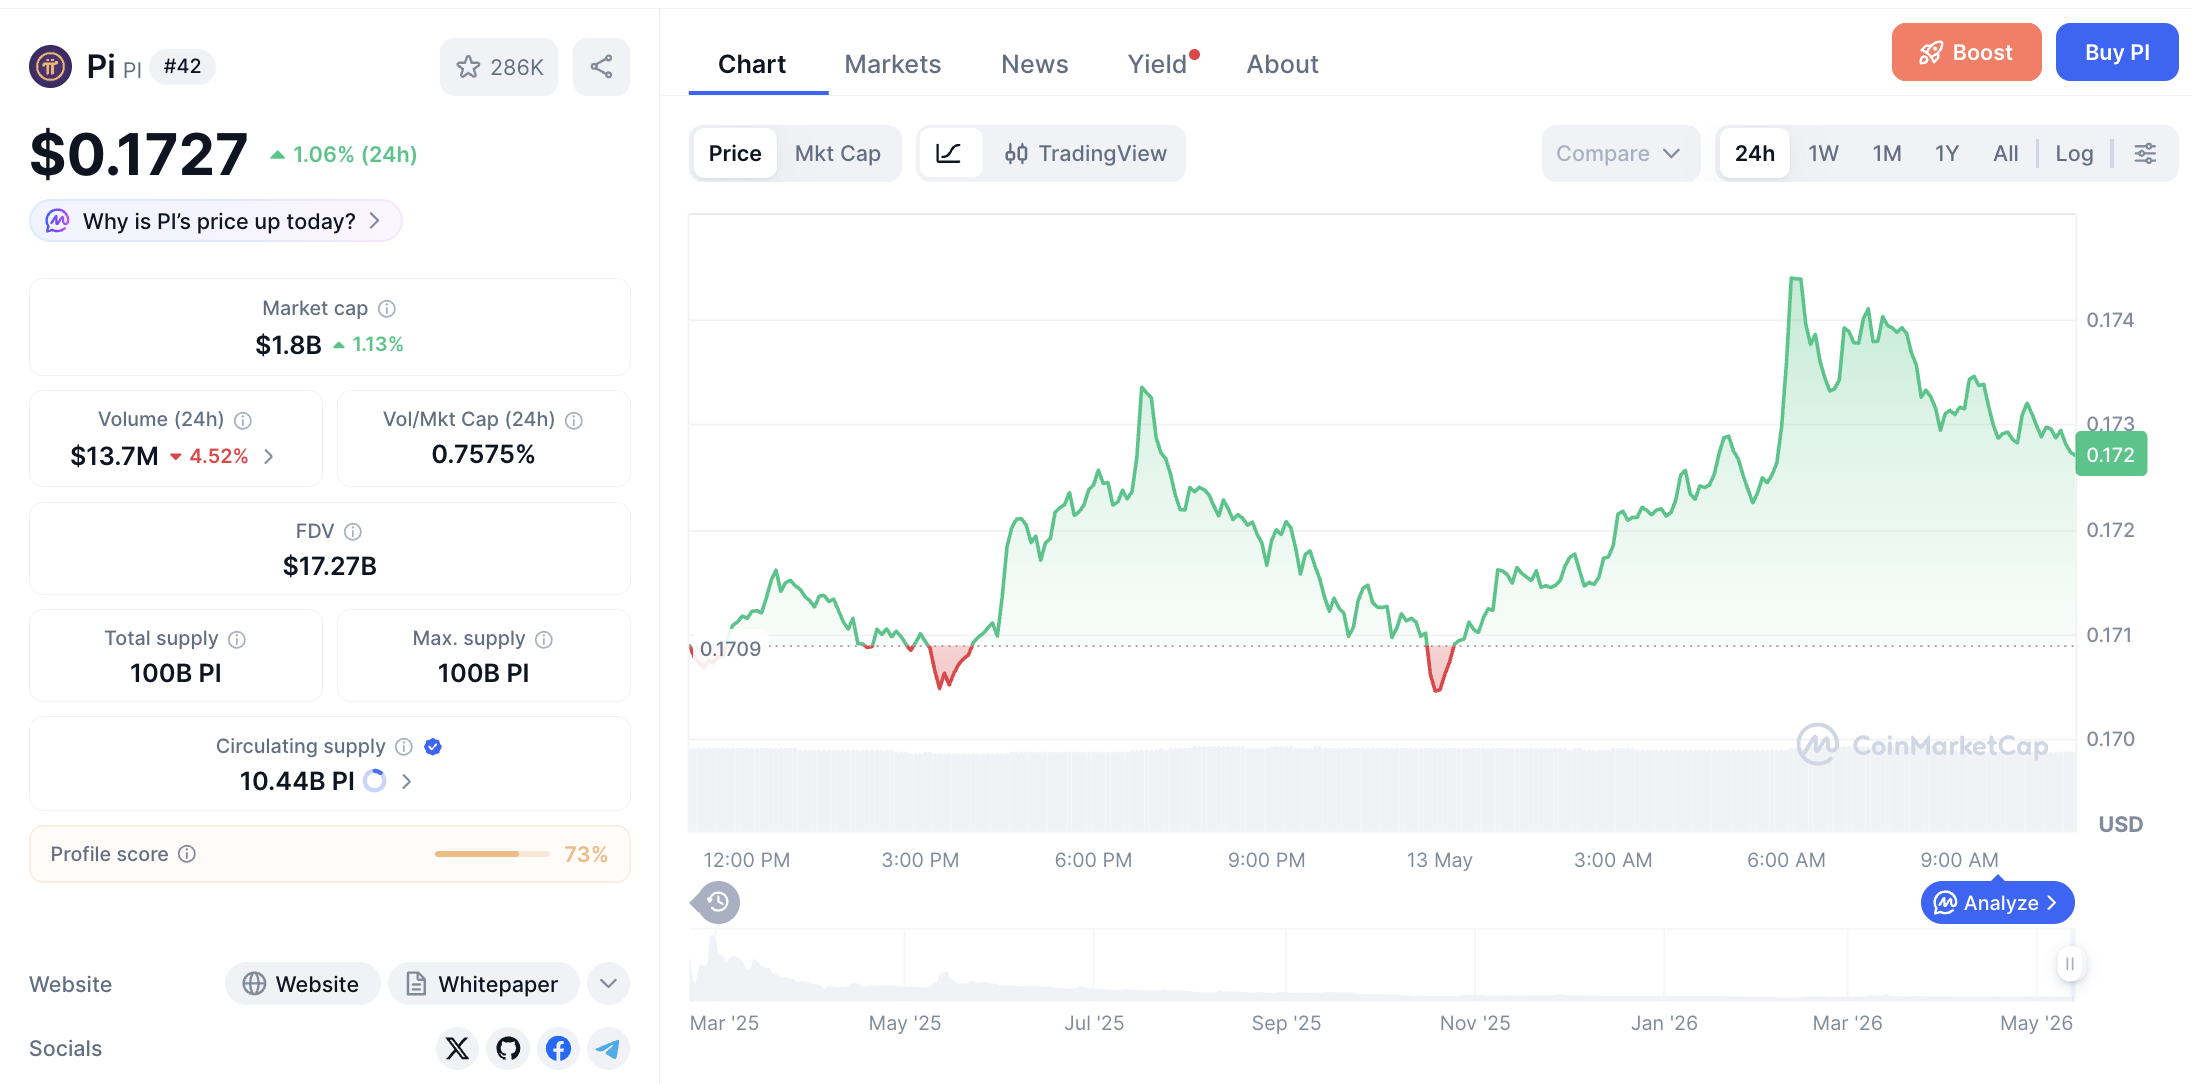Click the Volume (24h) info icon
The height and width of the screenshot is (1084, 2192).
click(243, 420)
